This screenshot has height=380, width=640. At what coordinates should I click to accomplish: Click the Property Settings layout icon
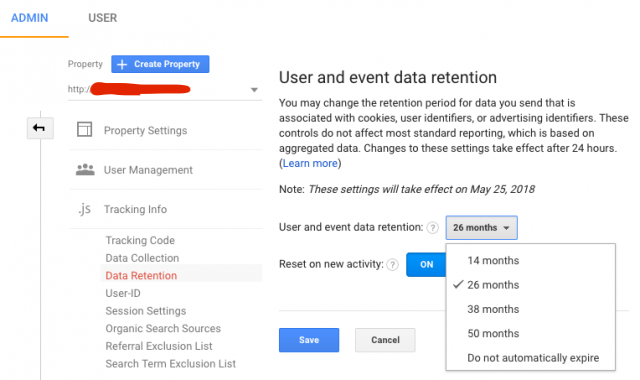84,129
